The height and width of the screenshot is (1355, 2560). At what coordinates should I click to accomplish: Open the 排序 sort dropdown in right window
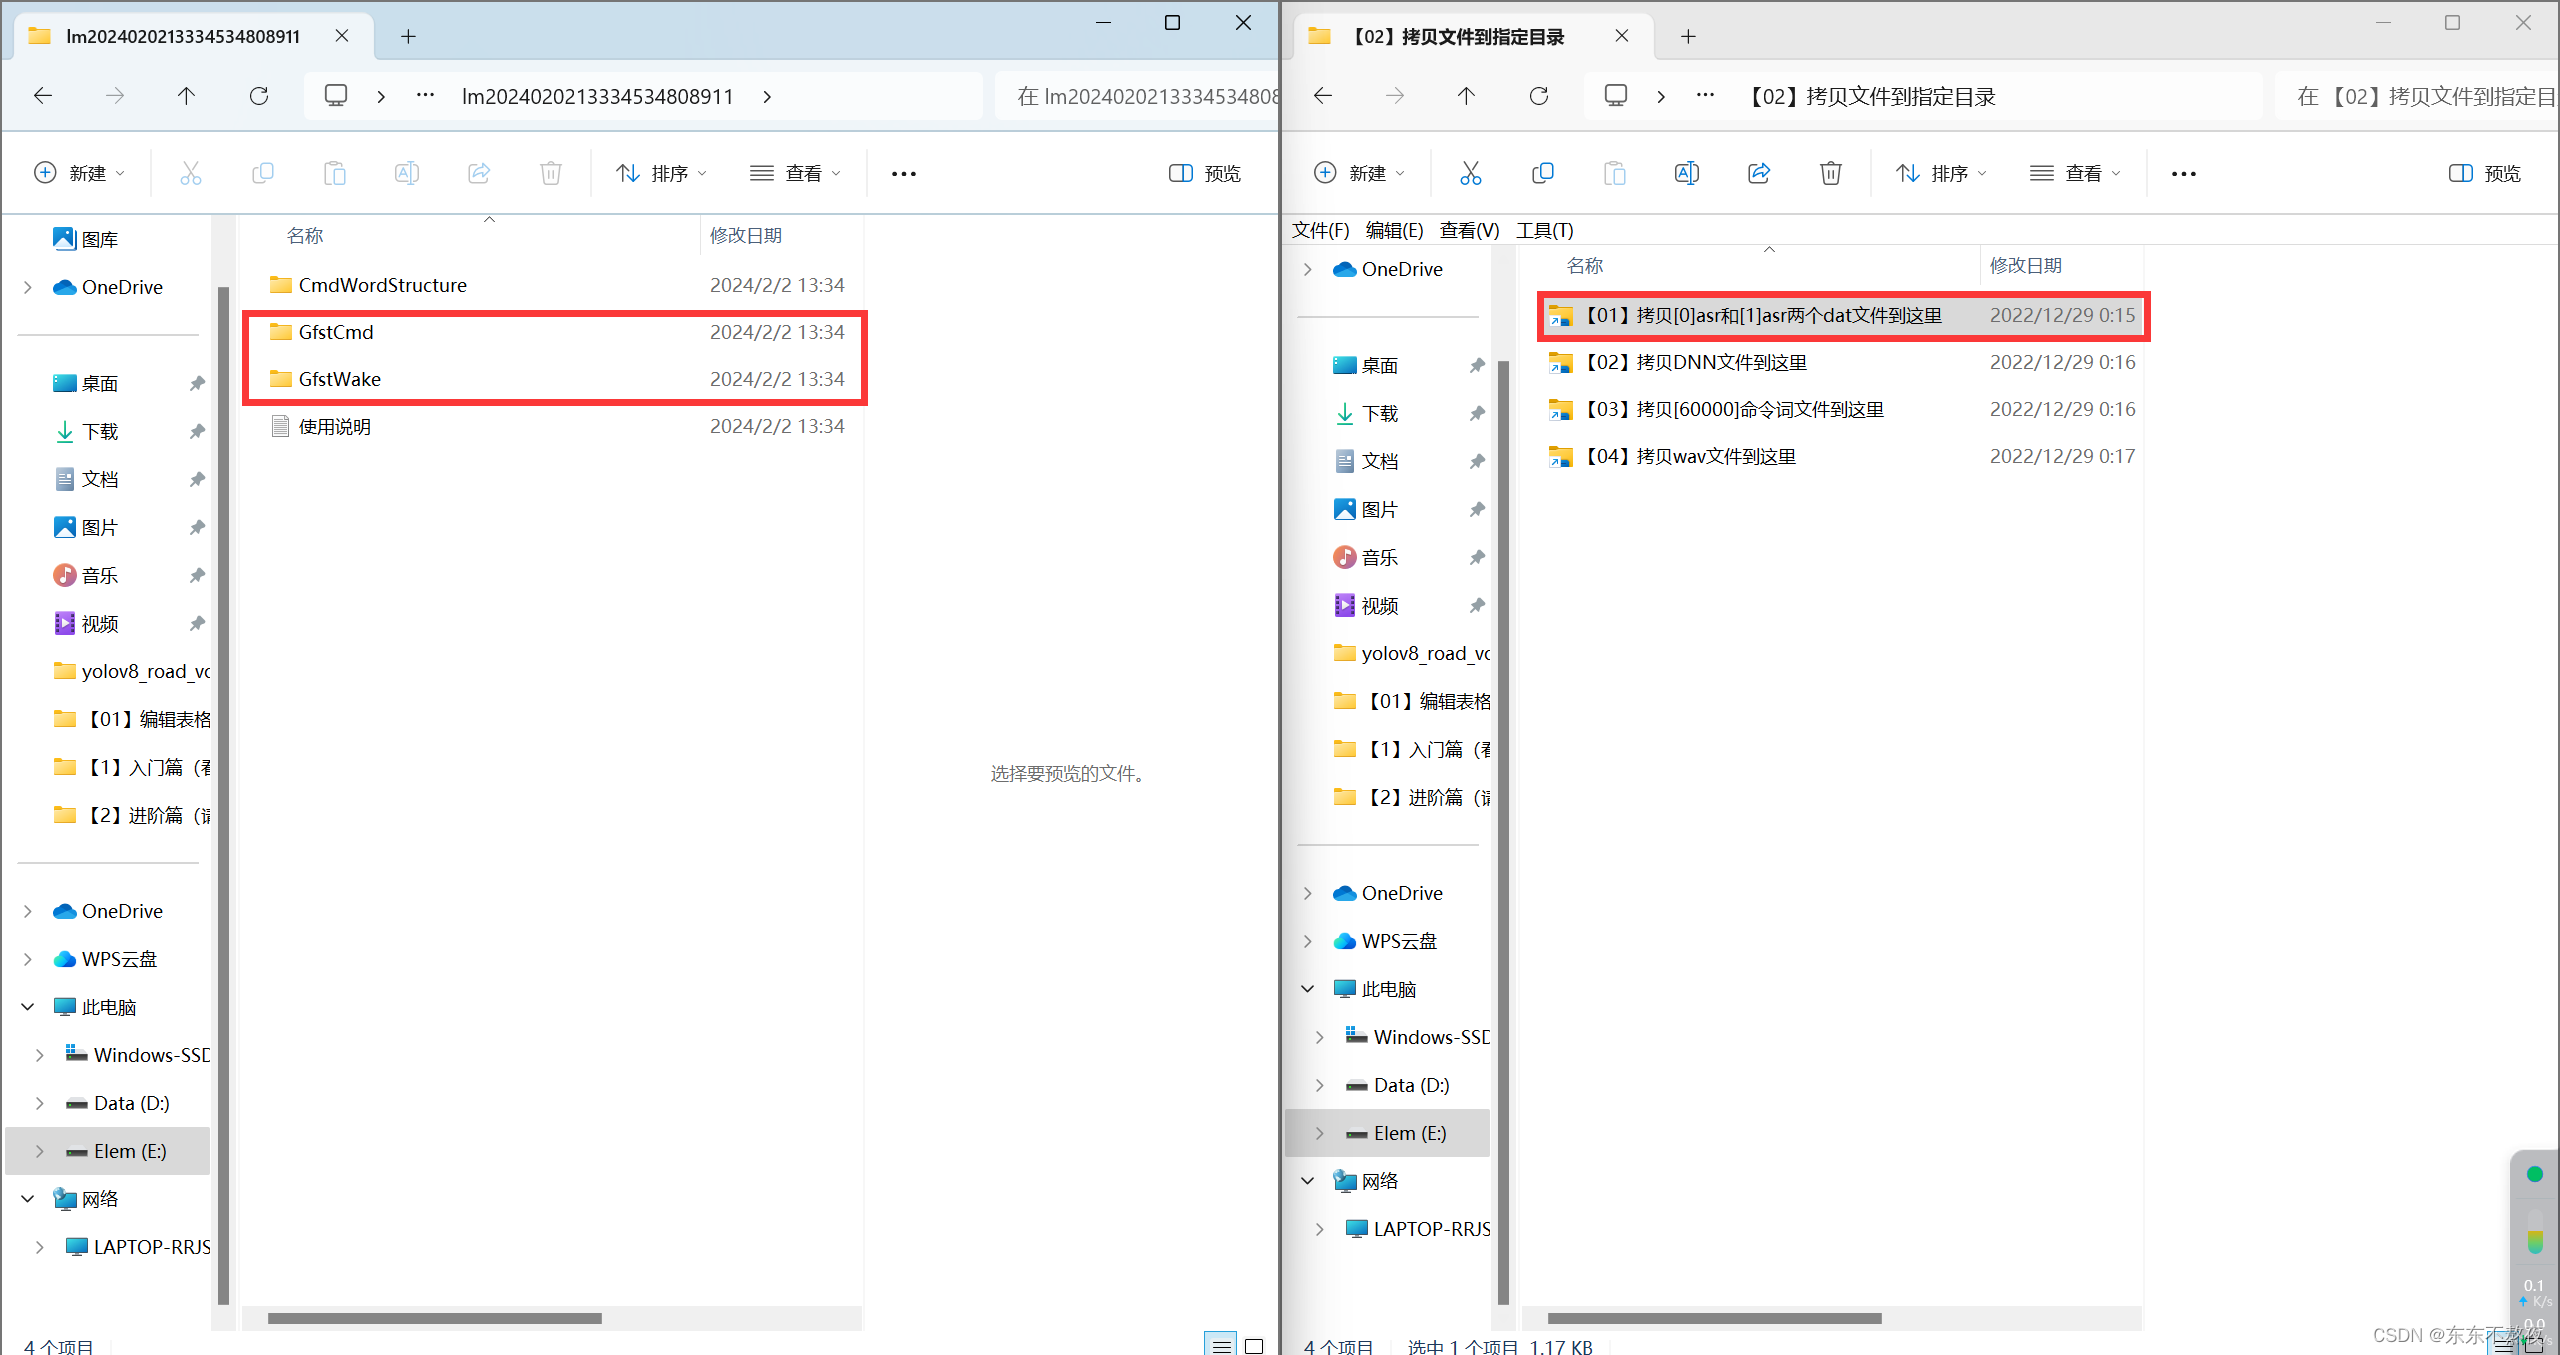point(1941,173)
